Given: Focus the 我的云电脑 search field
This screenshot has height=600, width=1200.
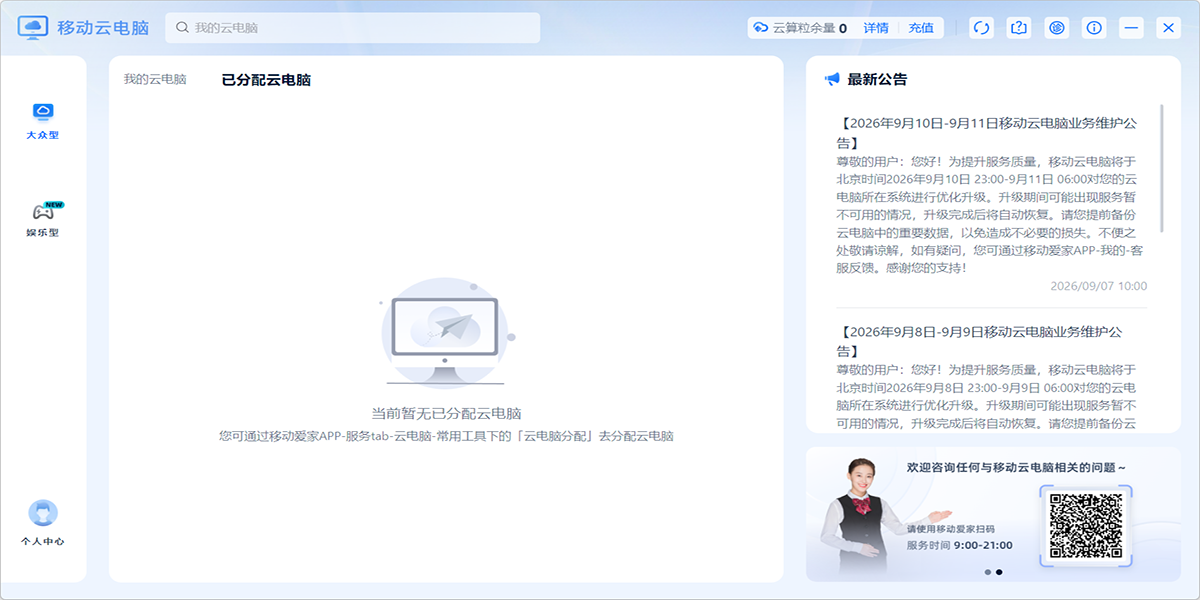Looking at the screenshot, I should click(353, 28).
